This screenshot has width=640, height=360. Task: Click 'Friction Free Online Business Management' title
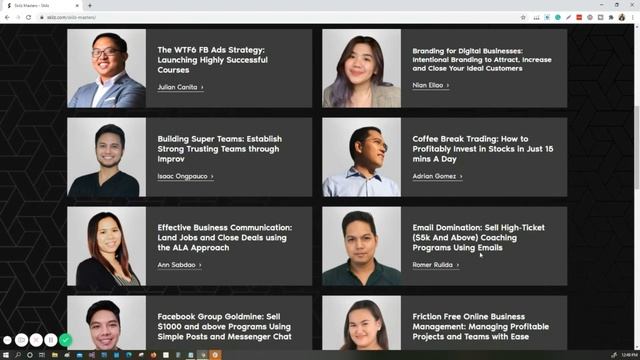pyautogui.click(x=480, y=327)
